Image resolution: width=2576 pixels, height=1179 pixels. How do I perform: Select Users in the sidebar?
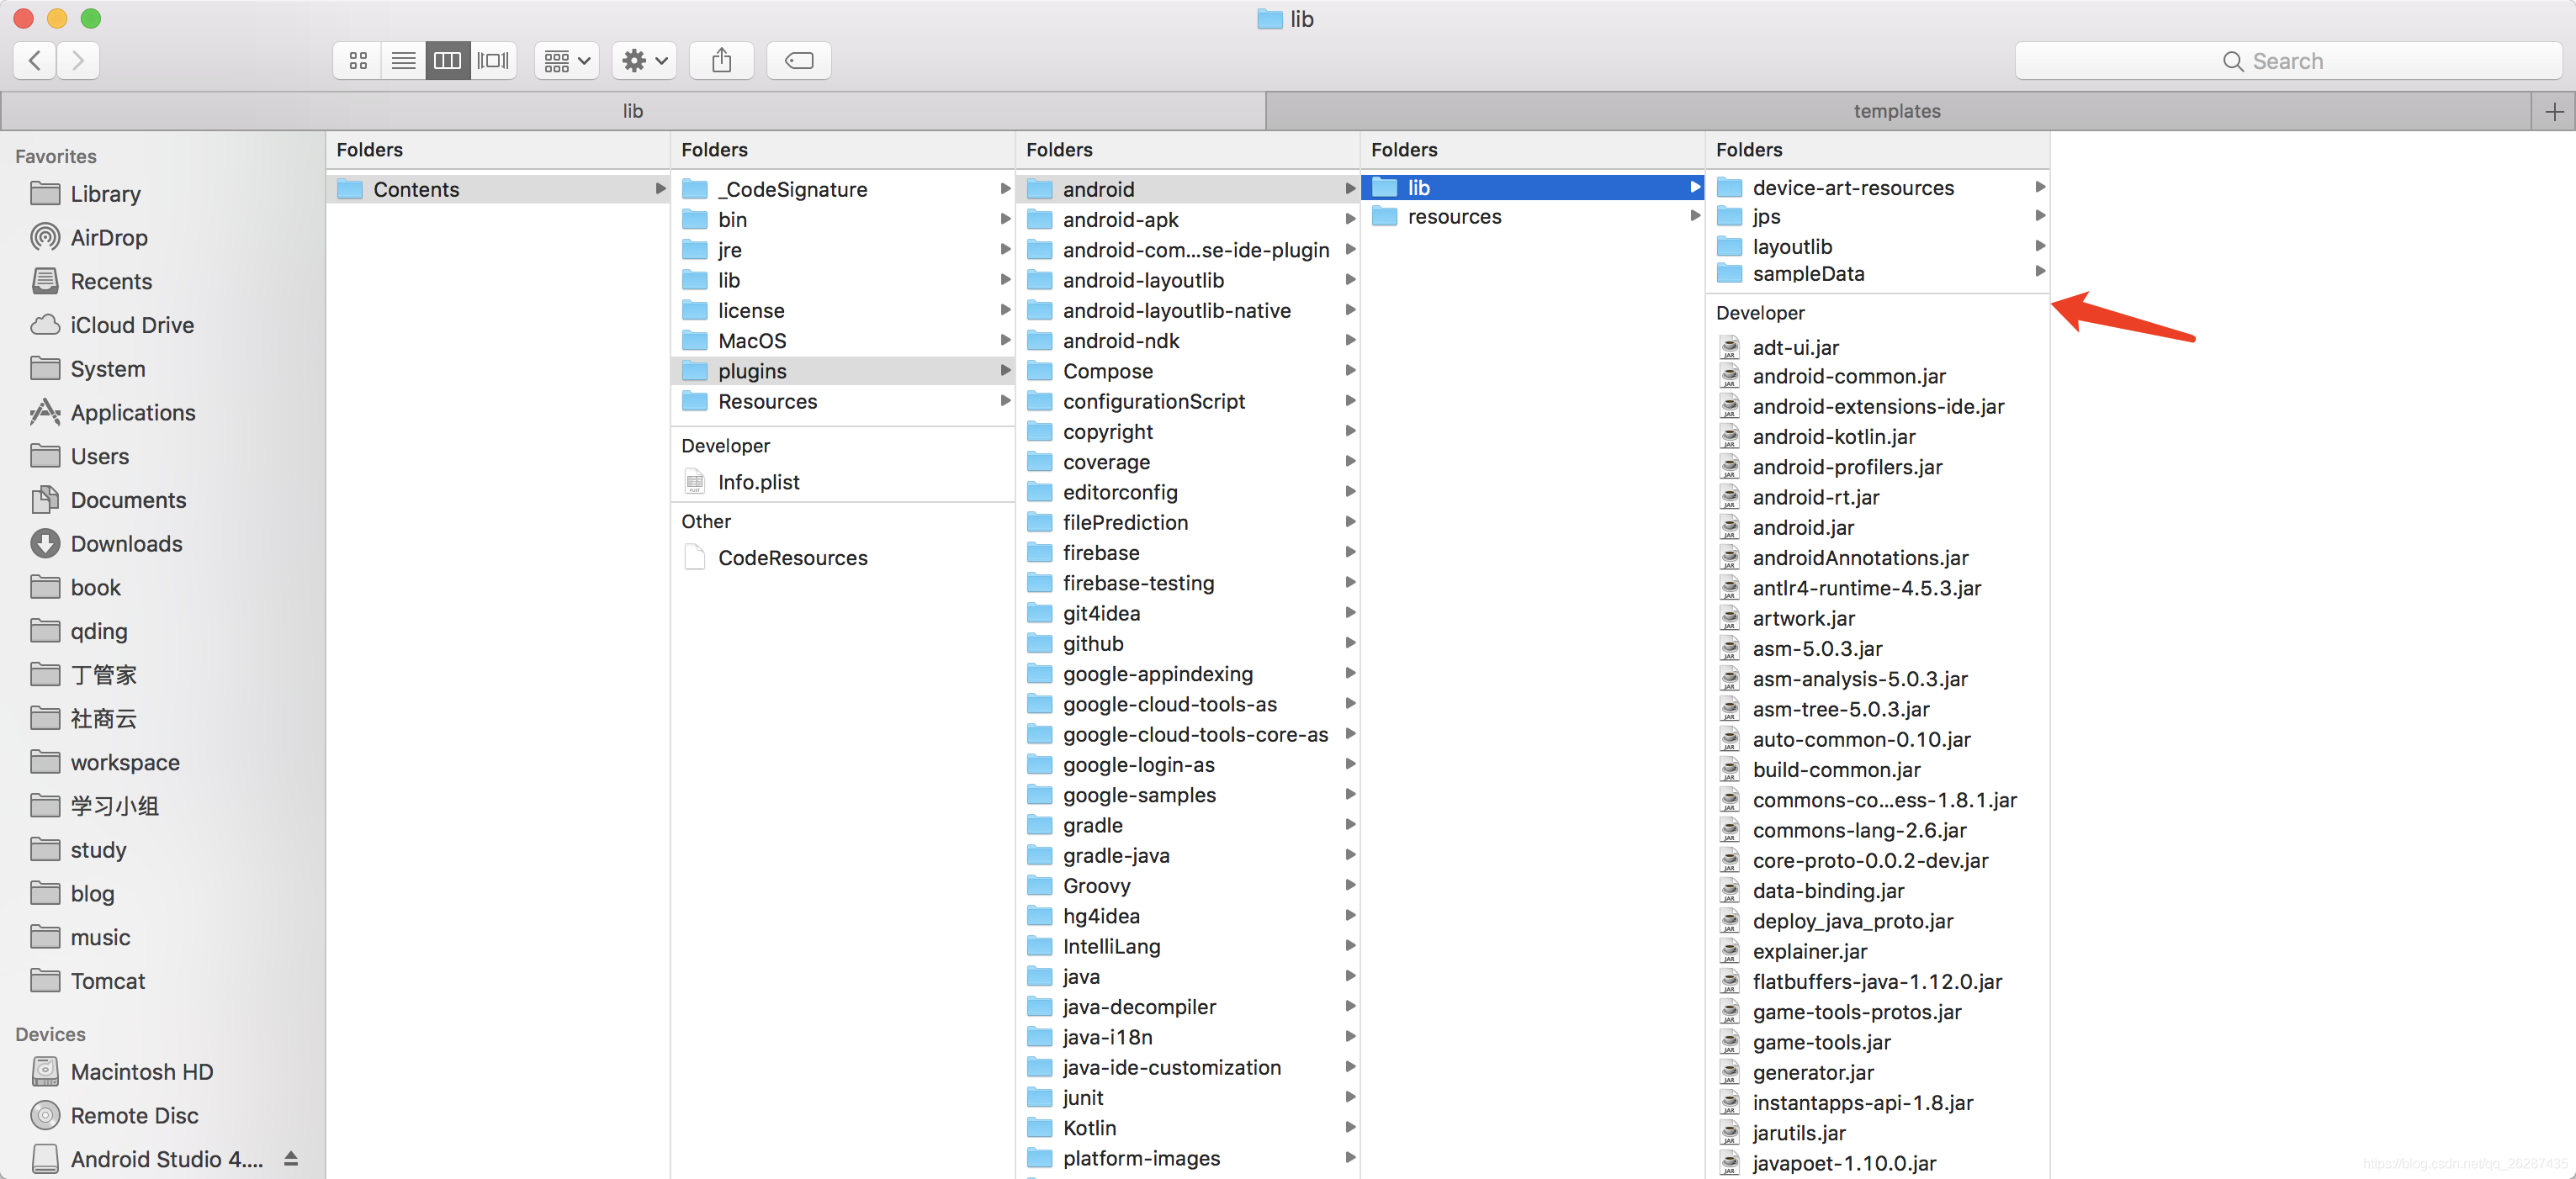click(99, 457)
